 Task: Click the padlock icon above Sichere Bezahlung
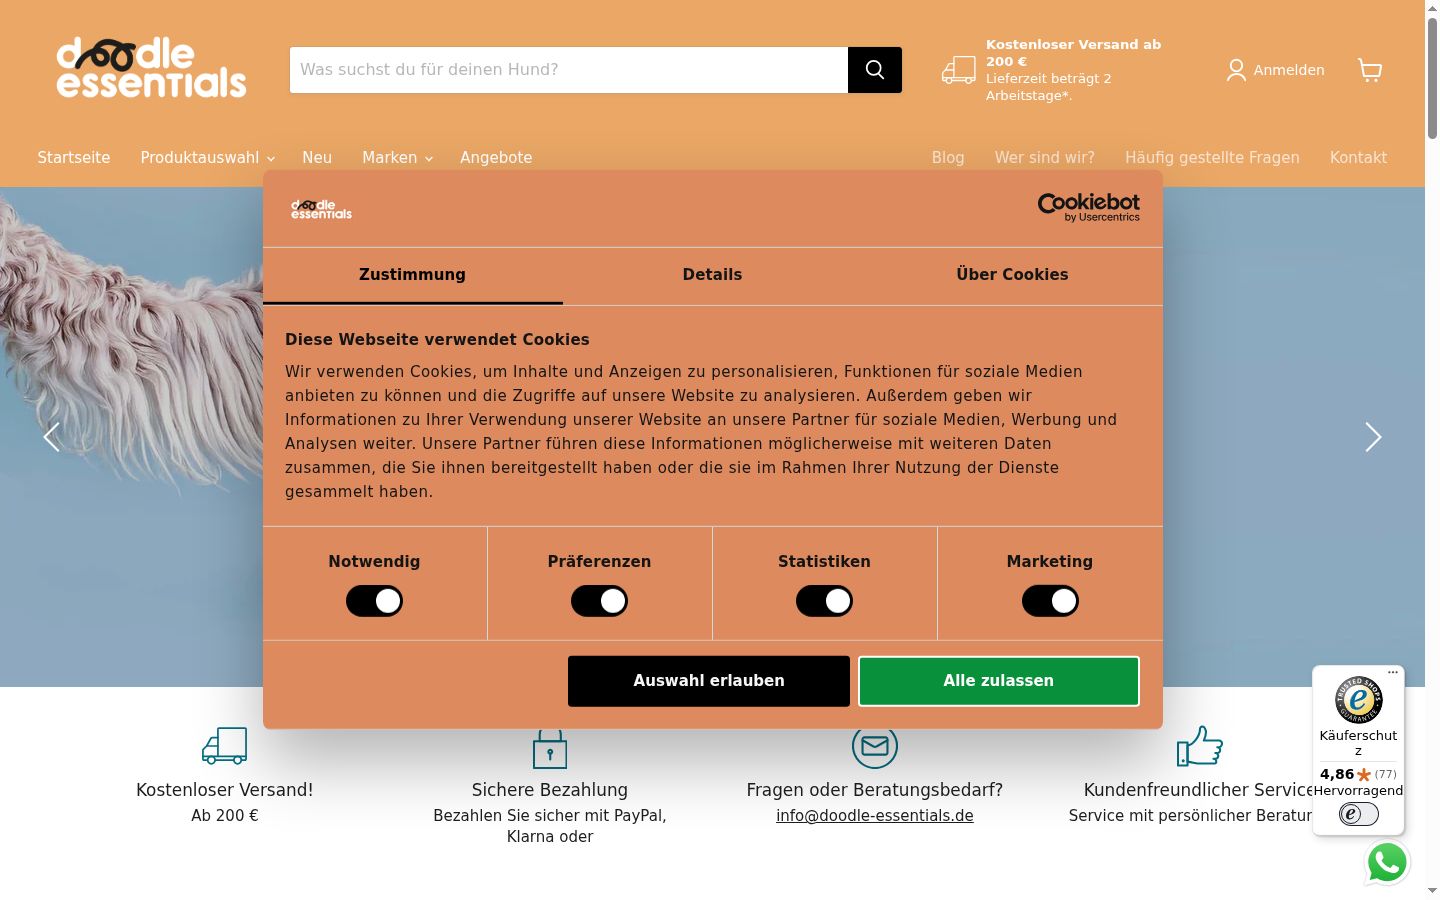pos(550,748)
